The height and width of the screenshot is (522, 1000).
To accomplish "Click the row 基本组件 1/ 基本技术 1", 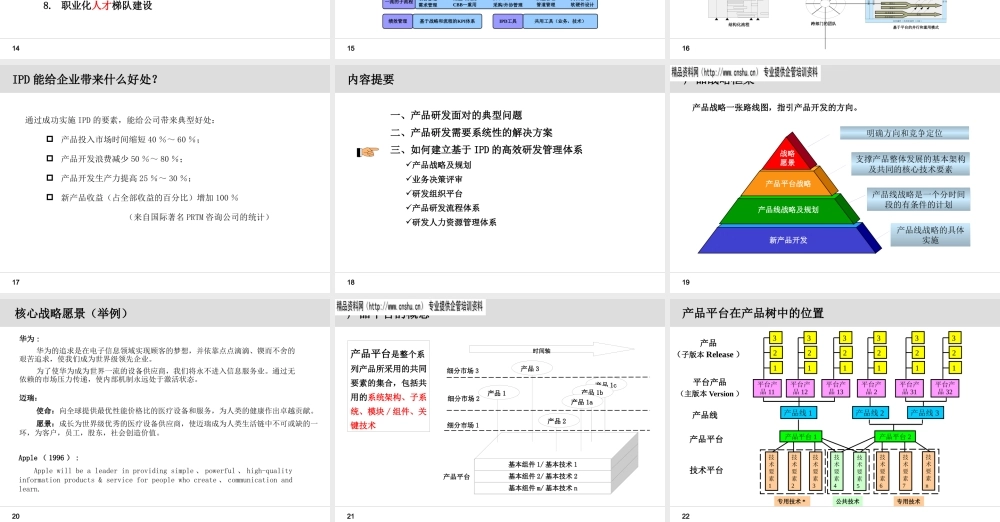I will [x=543, y=465].
